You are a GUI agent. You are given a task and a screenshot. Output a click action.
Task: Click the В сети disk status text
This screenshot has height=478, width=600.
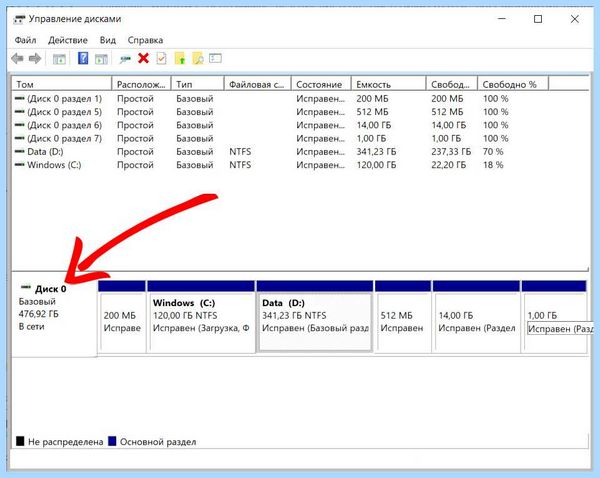tap(31, 327)
